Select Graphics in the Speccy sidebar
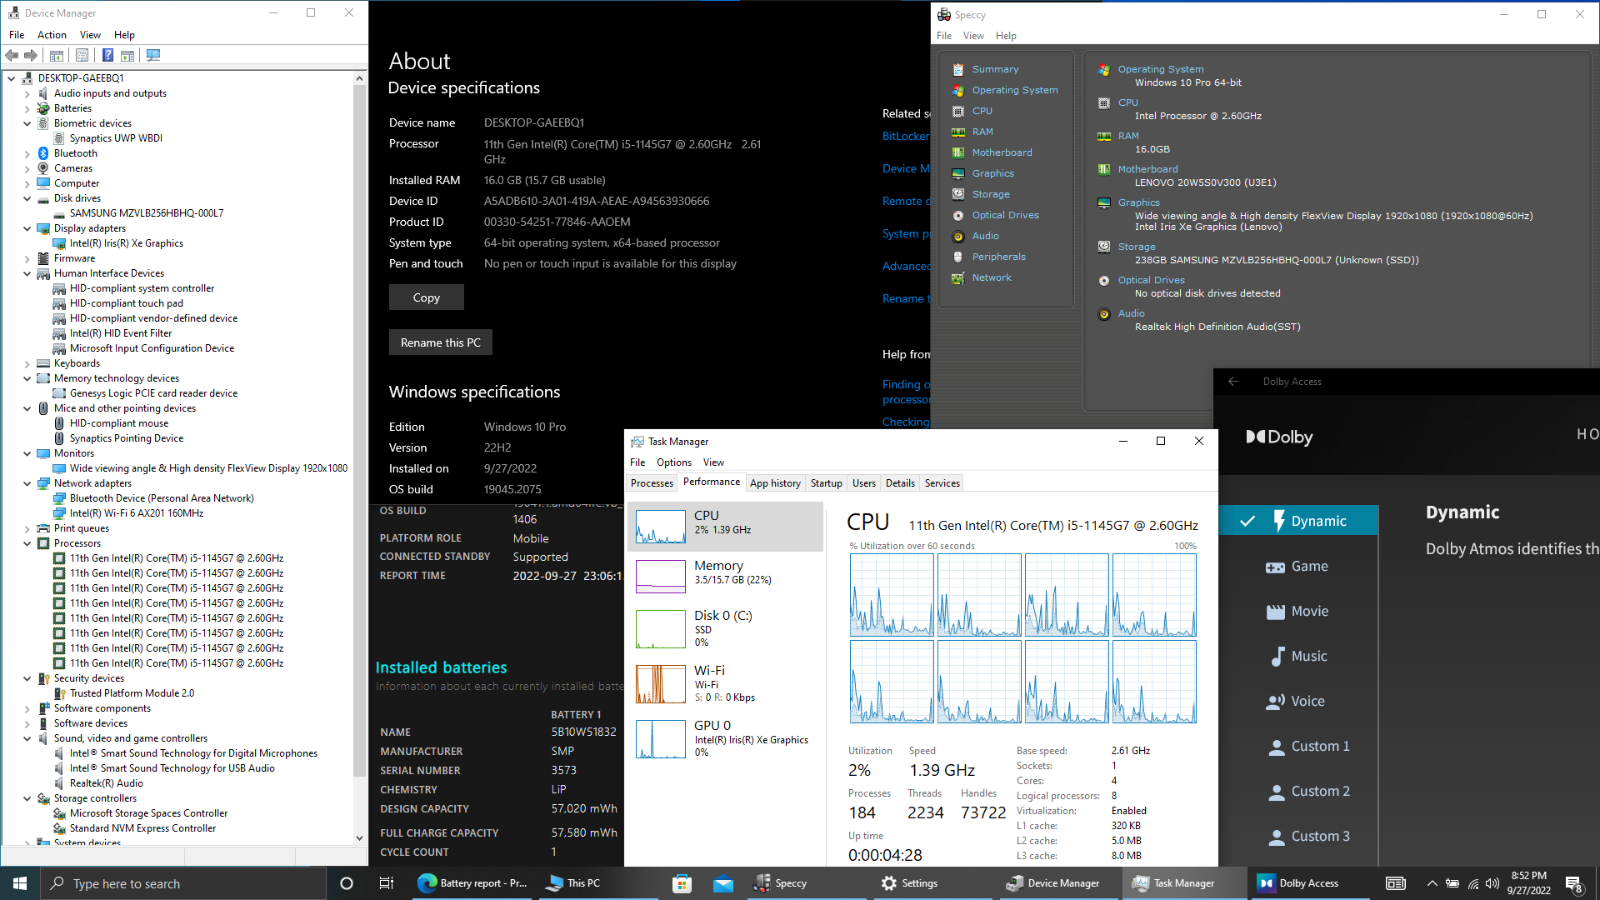The image size is (1600, 900). pyautogui.click(x=993, y=174)
